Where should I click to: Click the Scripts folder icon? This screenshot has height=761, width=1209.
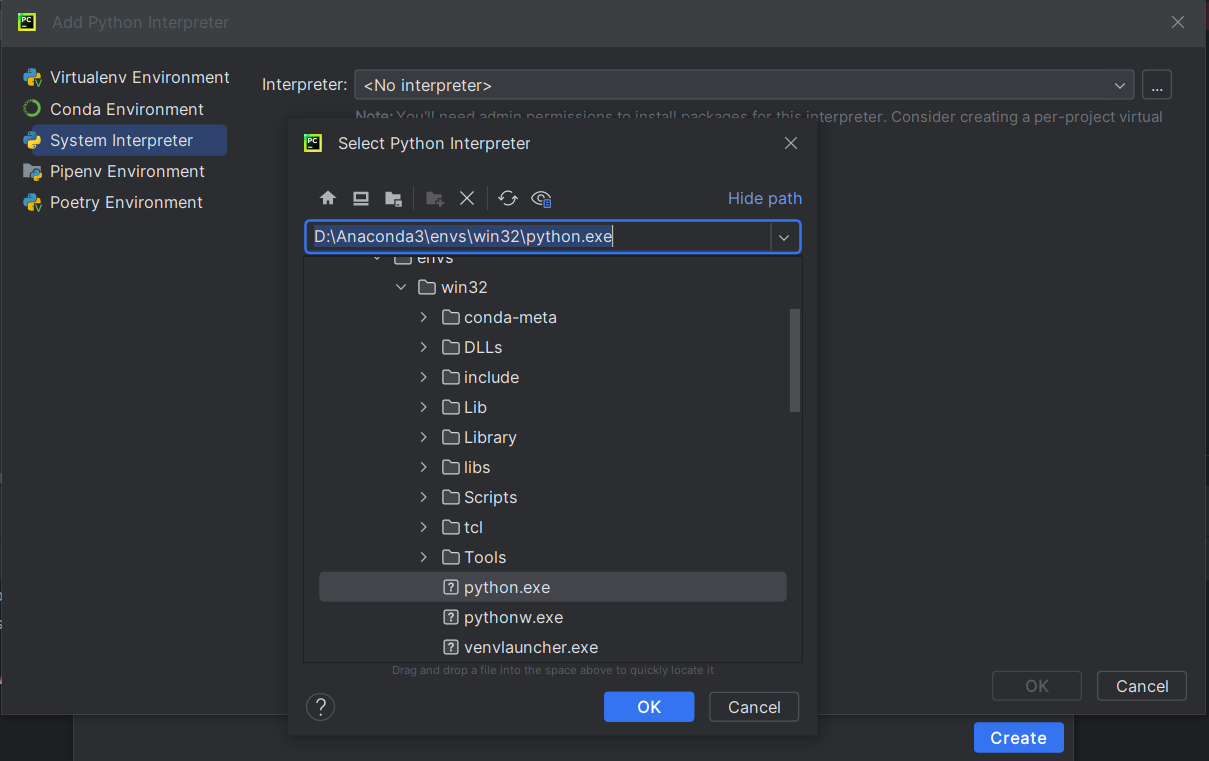tap(450, 497)
